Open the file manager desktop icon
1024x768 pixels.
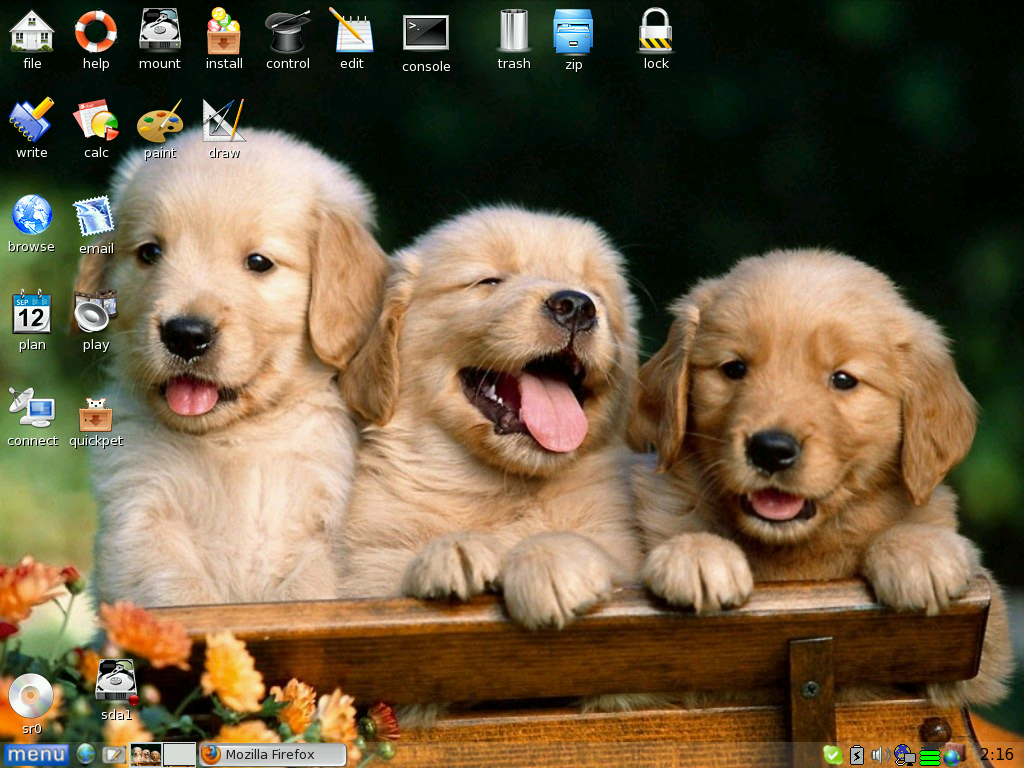(31, 31)
